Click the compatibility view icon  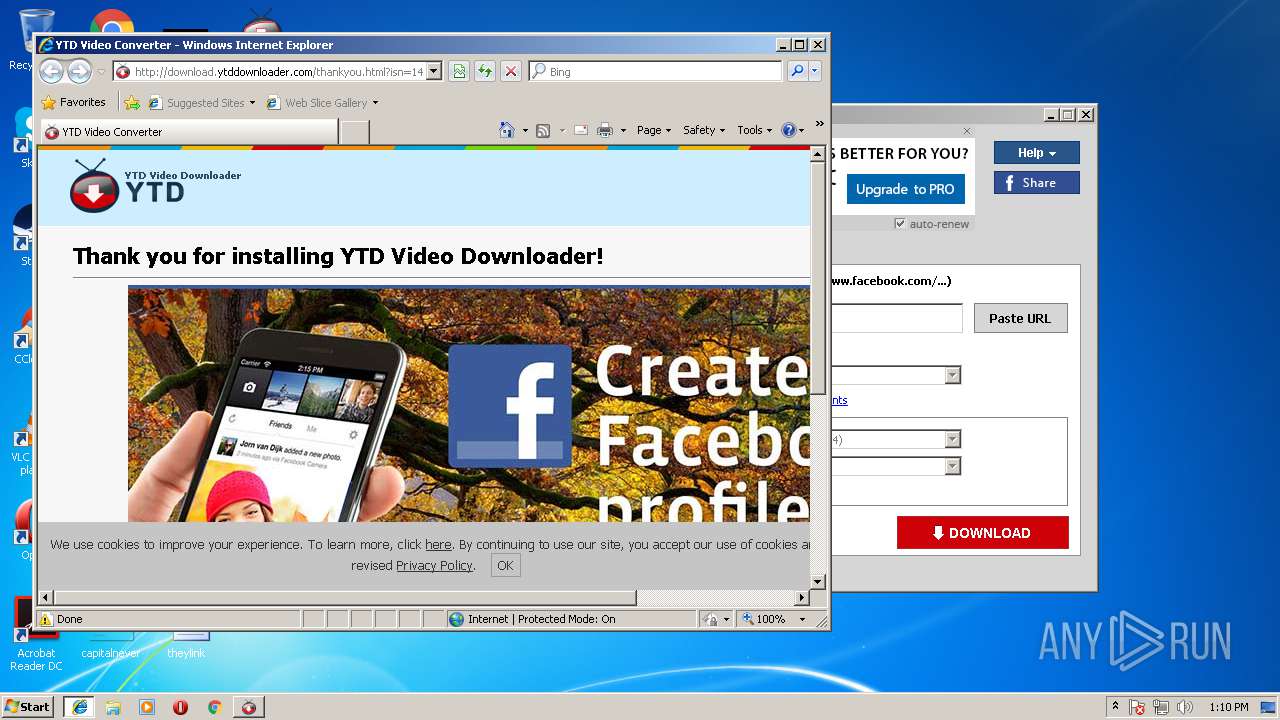458,71
